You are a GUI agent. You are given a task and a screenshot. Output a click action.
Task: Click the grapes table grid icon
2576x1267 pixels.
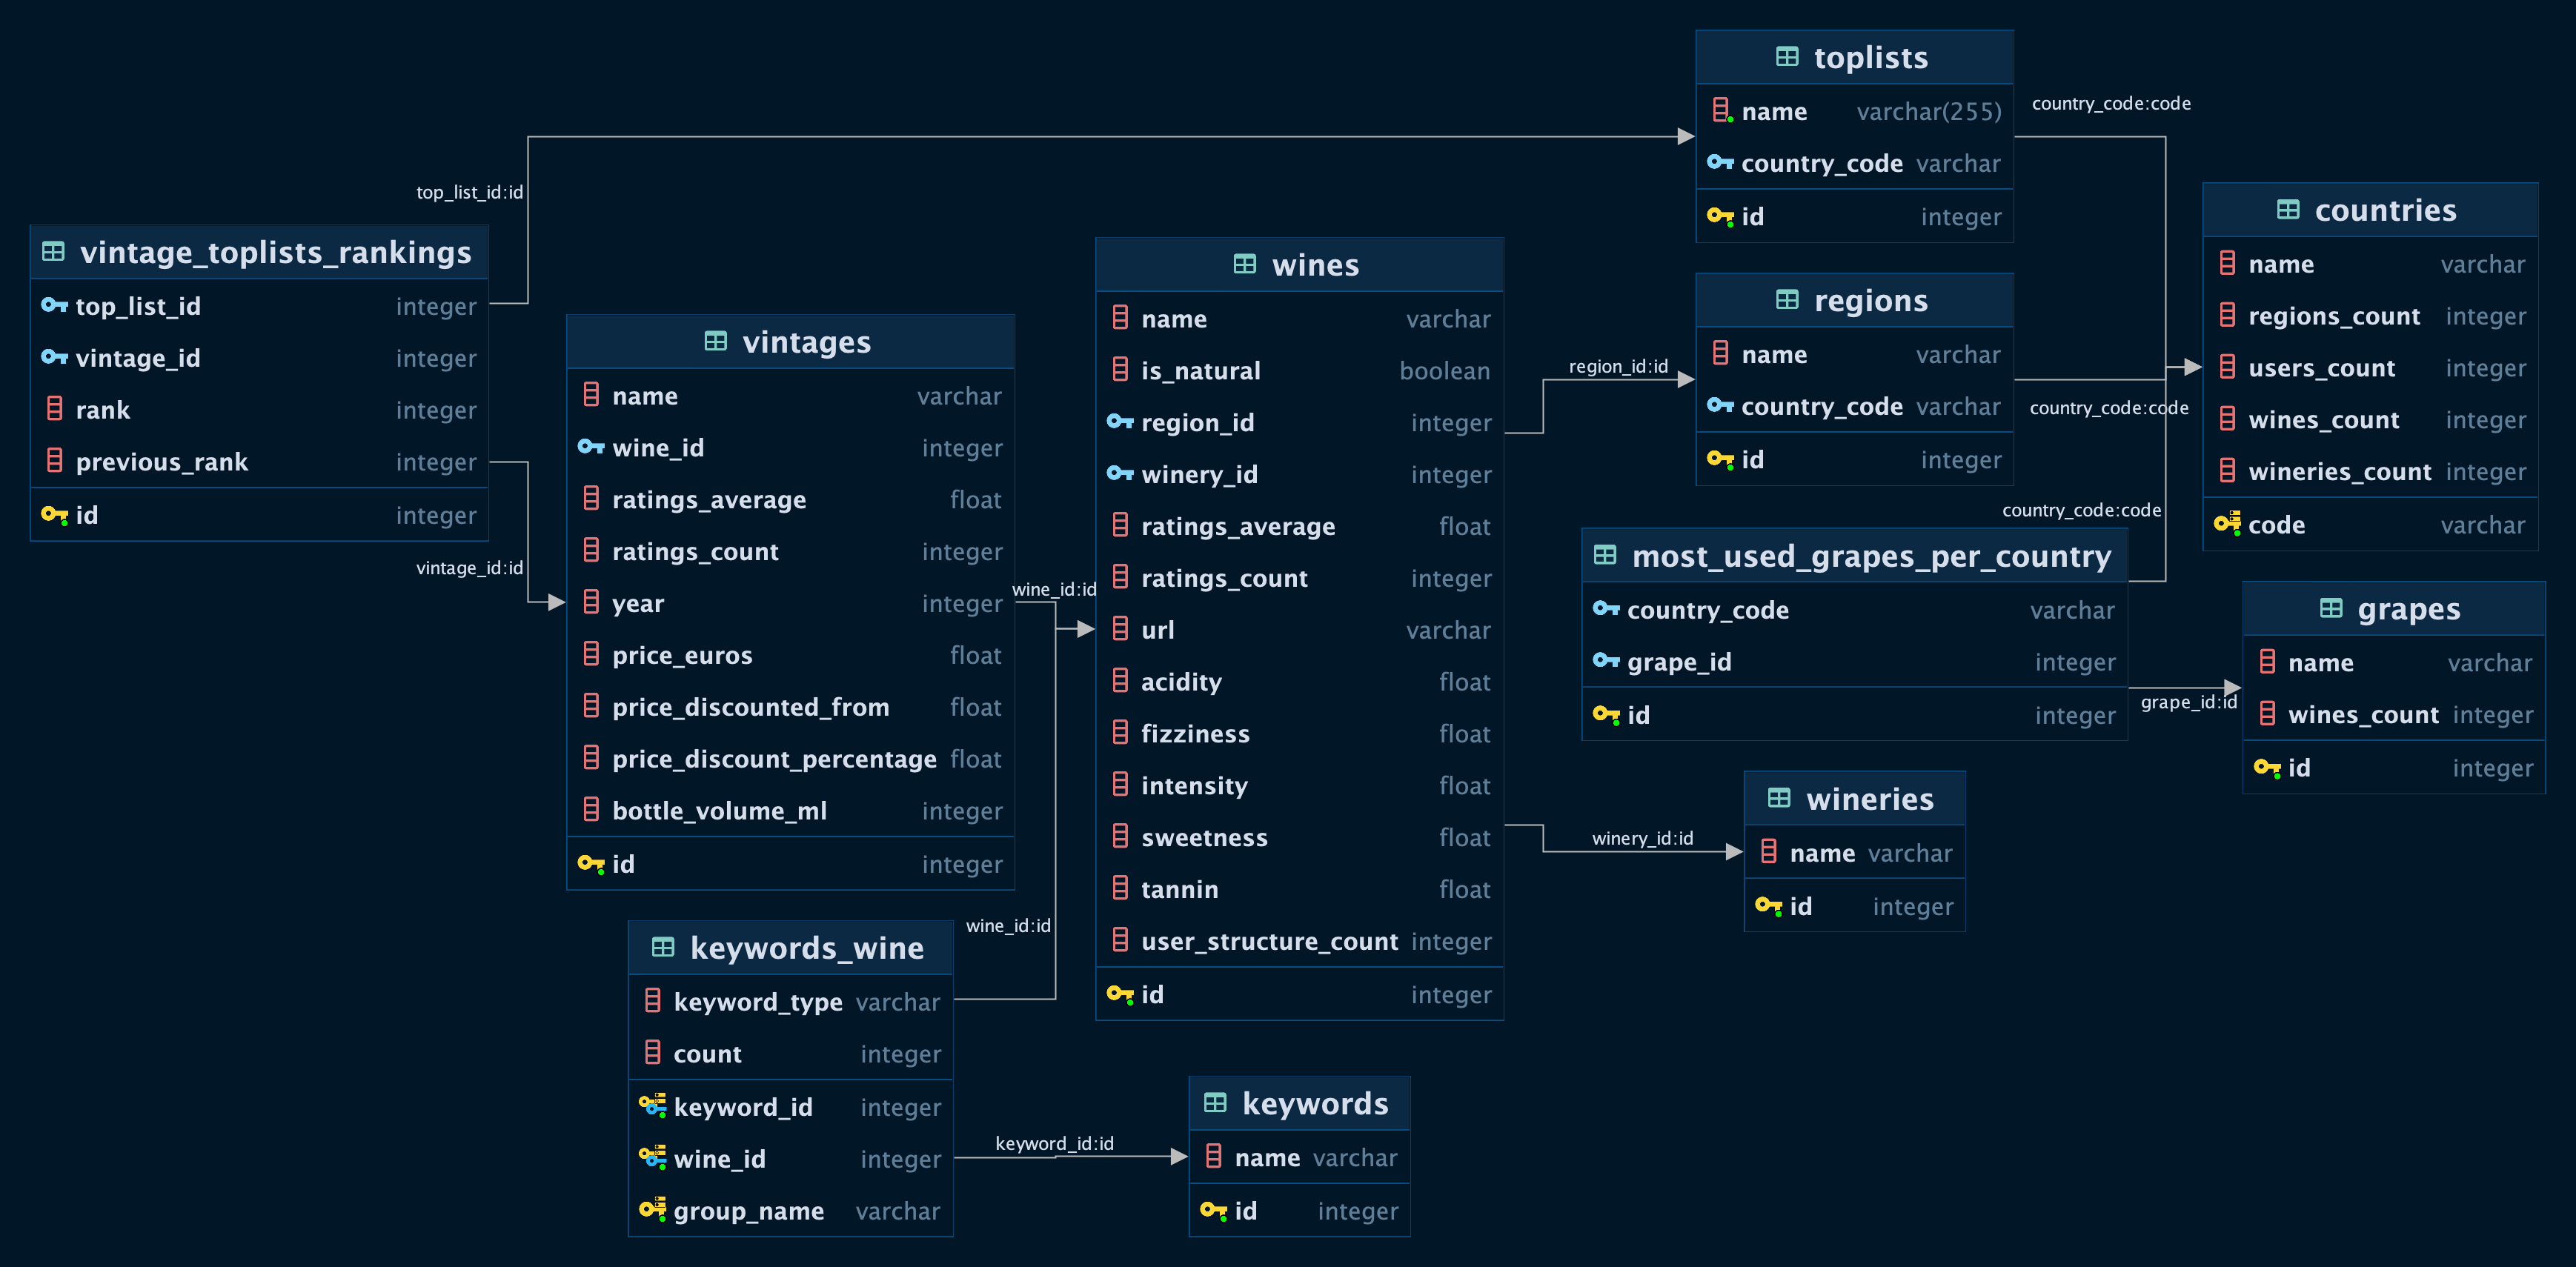point(2330,609)
